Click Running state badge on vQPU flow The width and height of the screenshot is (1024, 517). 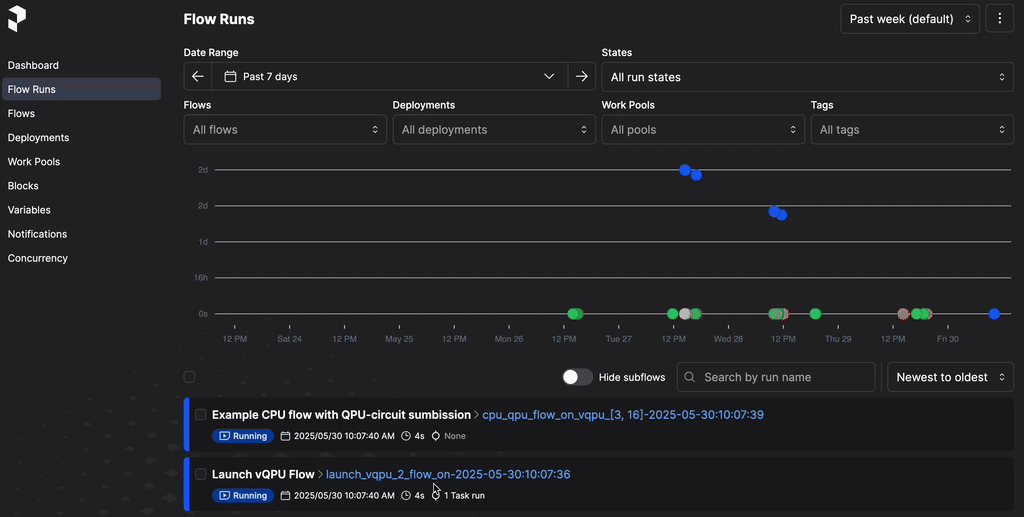[x=243, y=495]
